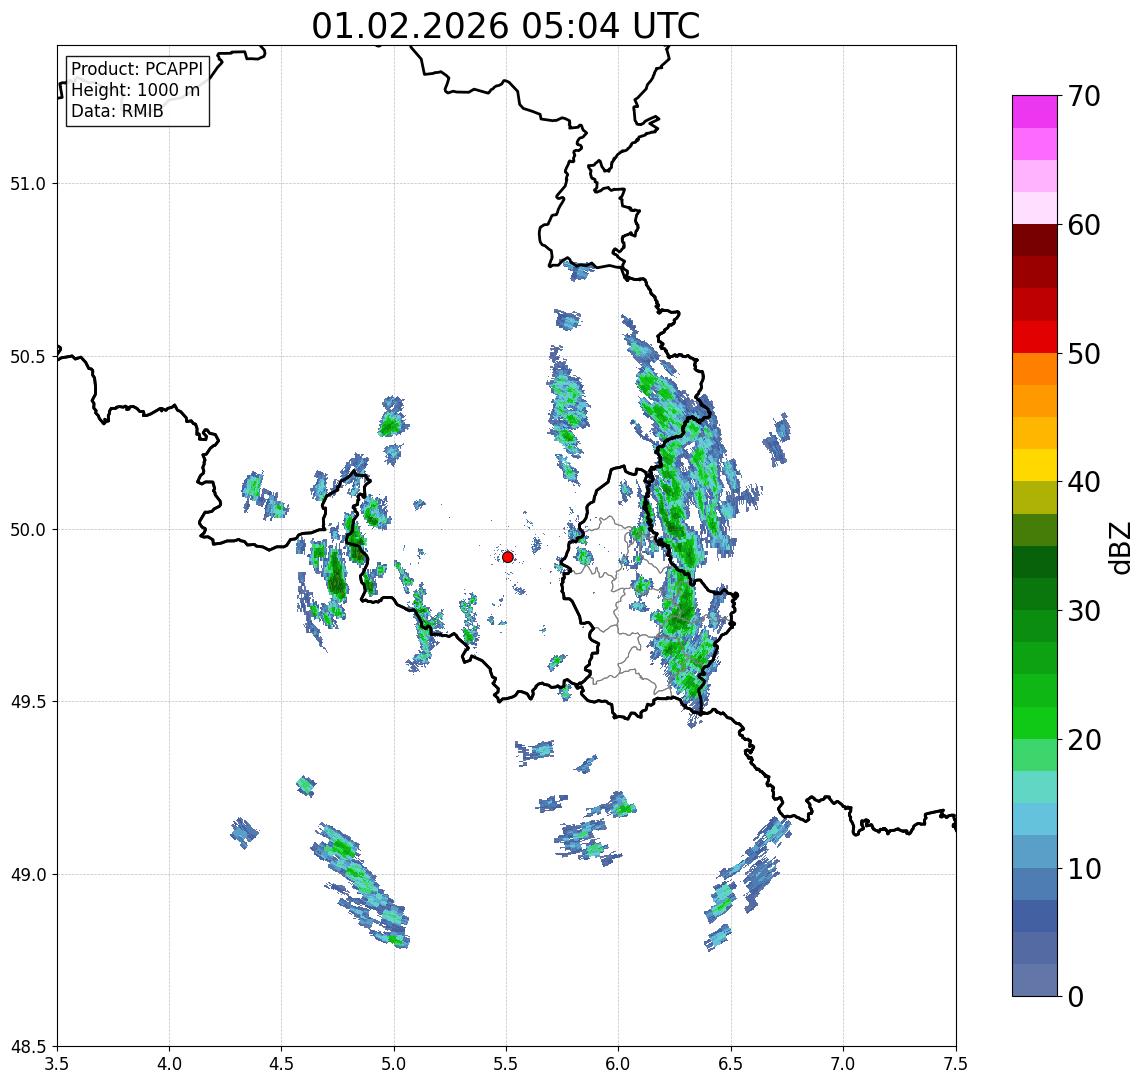Click the colorbar tick label 40

pyautogui.click(x=1084, y=482)
